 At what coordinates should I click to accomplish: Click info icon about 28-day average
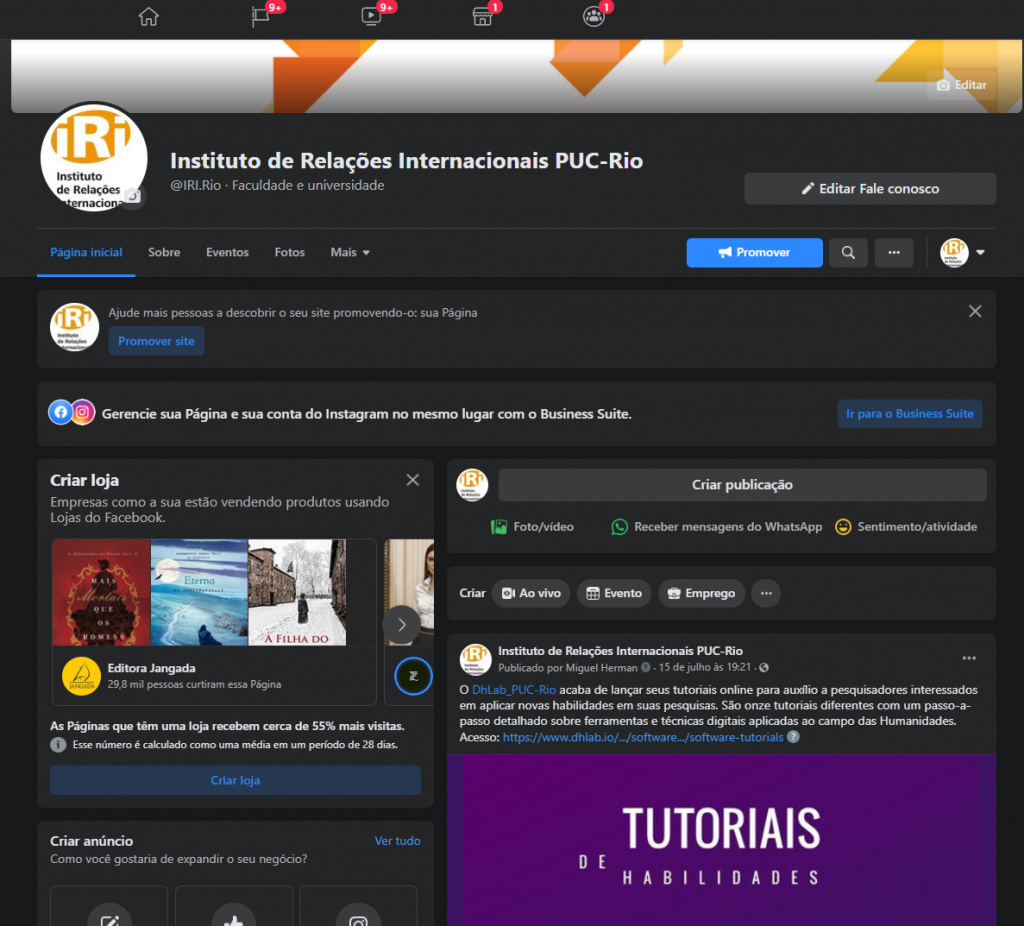(x=58, y=744)
